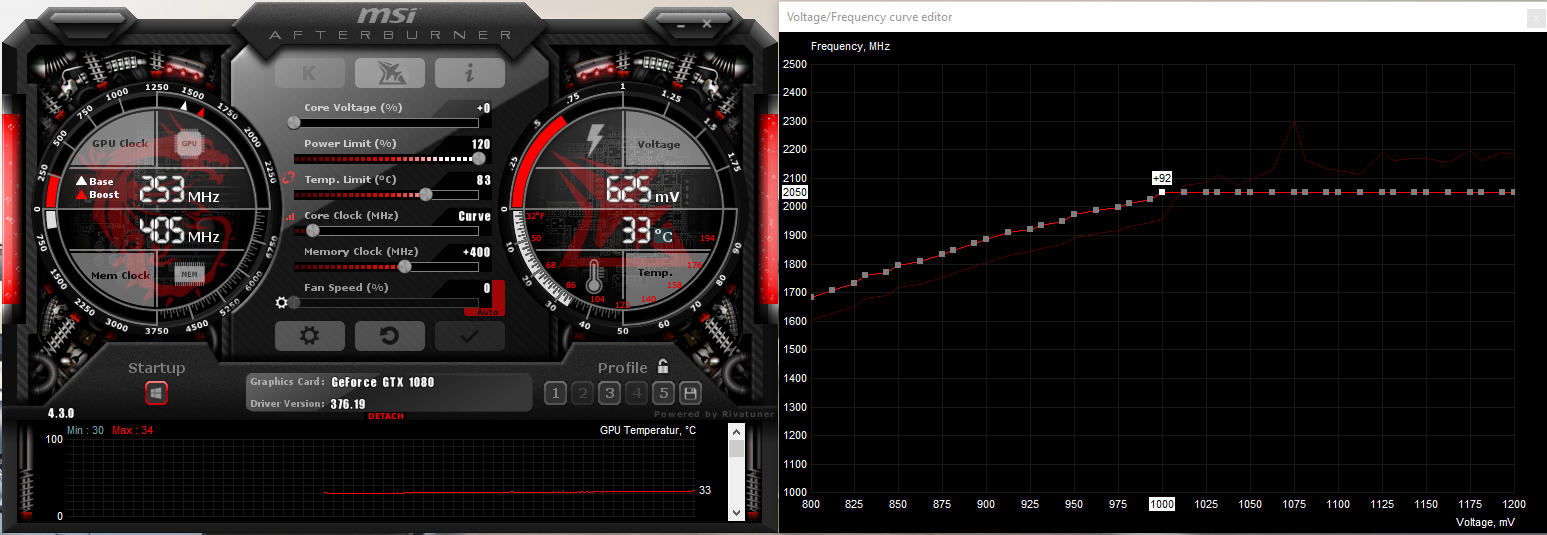Image resolution: width=1547 pixels, height=535 pixels.
Task: Click the driver version 376.19 text
Action: (x=346, y=404)
